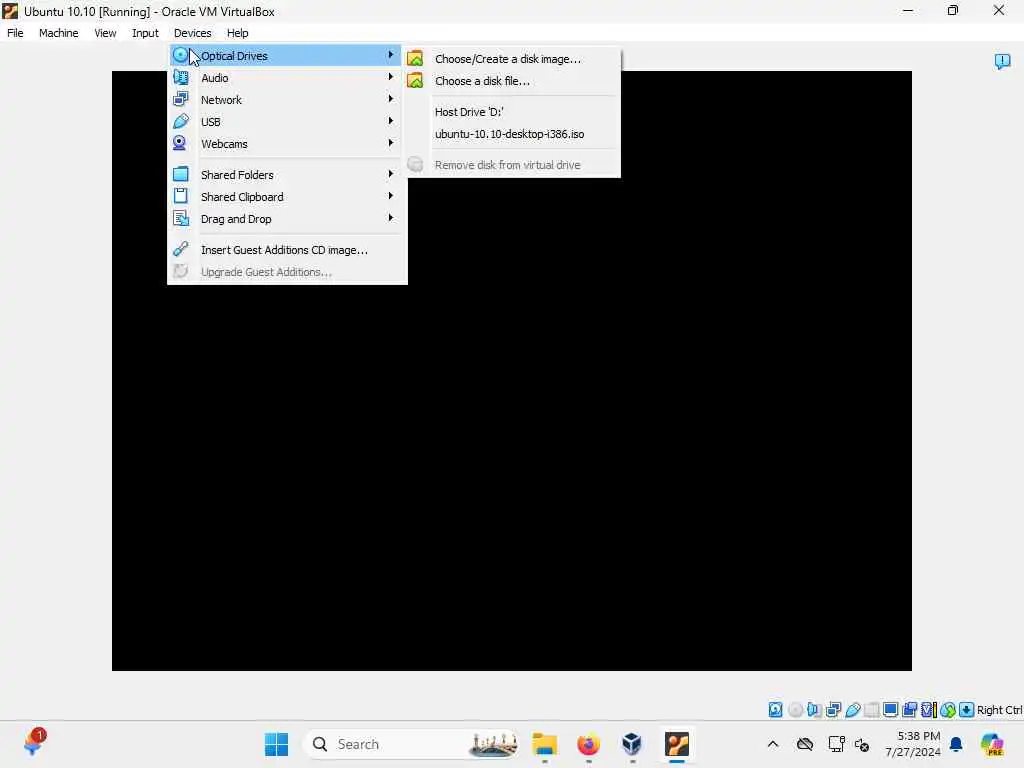Screen dimensions: 1024x768
Task: Click Remove disk from virtual drive
Action: pos(512,165)
